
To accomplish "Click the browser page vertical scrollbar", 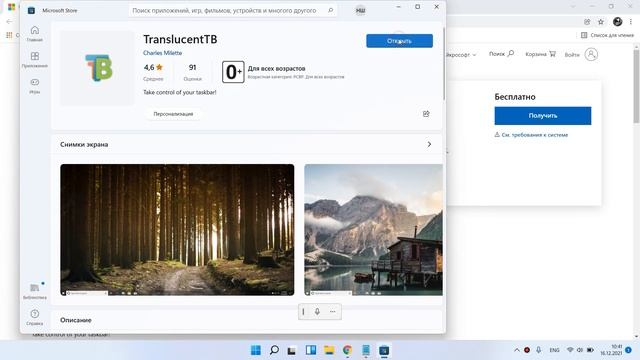I will (636, 87).
